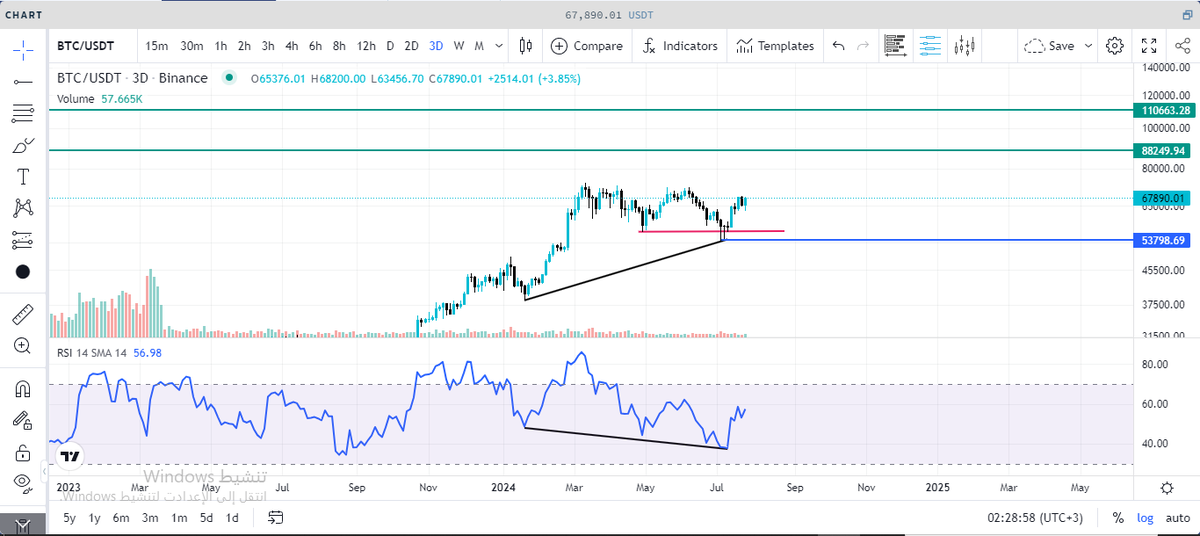This screenshot has height=536, width=1200.
Task: Toggle hide all drawings eye
Action: coord(23,483)
